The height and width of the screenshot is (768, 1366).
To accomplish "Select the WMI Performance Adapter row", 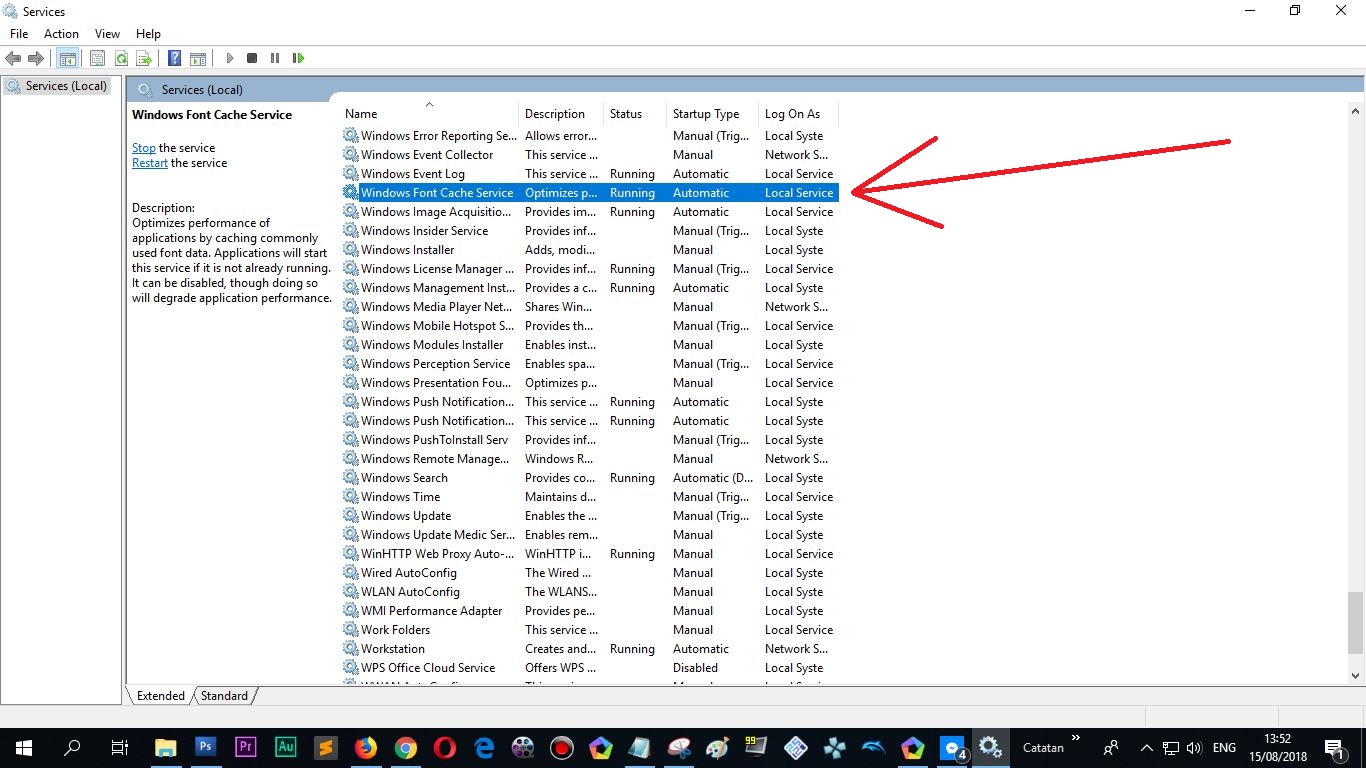I will coord(590,611).
